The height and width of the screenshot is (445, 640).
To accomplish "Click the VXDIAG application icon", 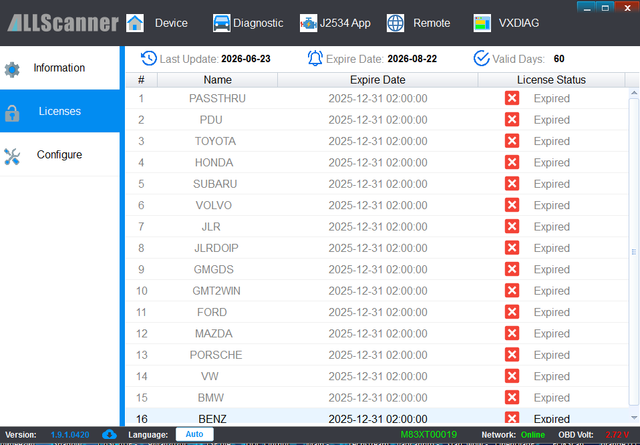I will tap(482, 23).
